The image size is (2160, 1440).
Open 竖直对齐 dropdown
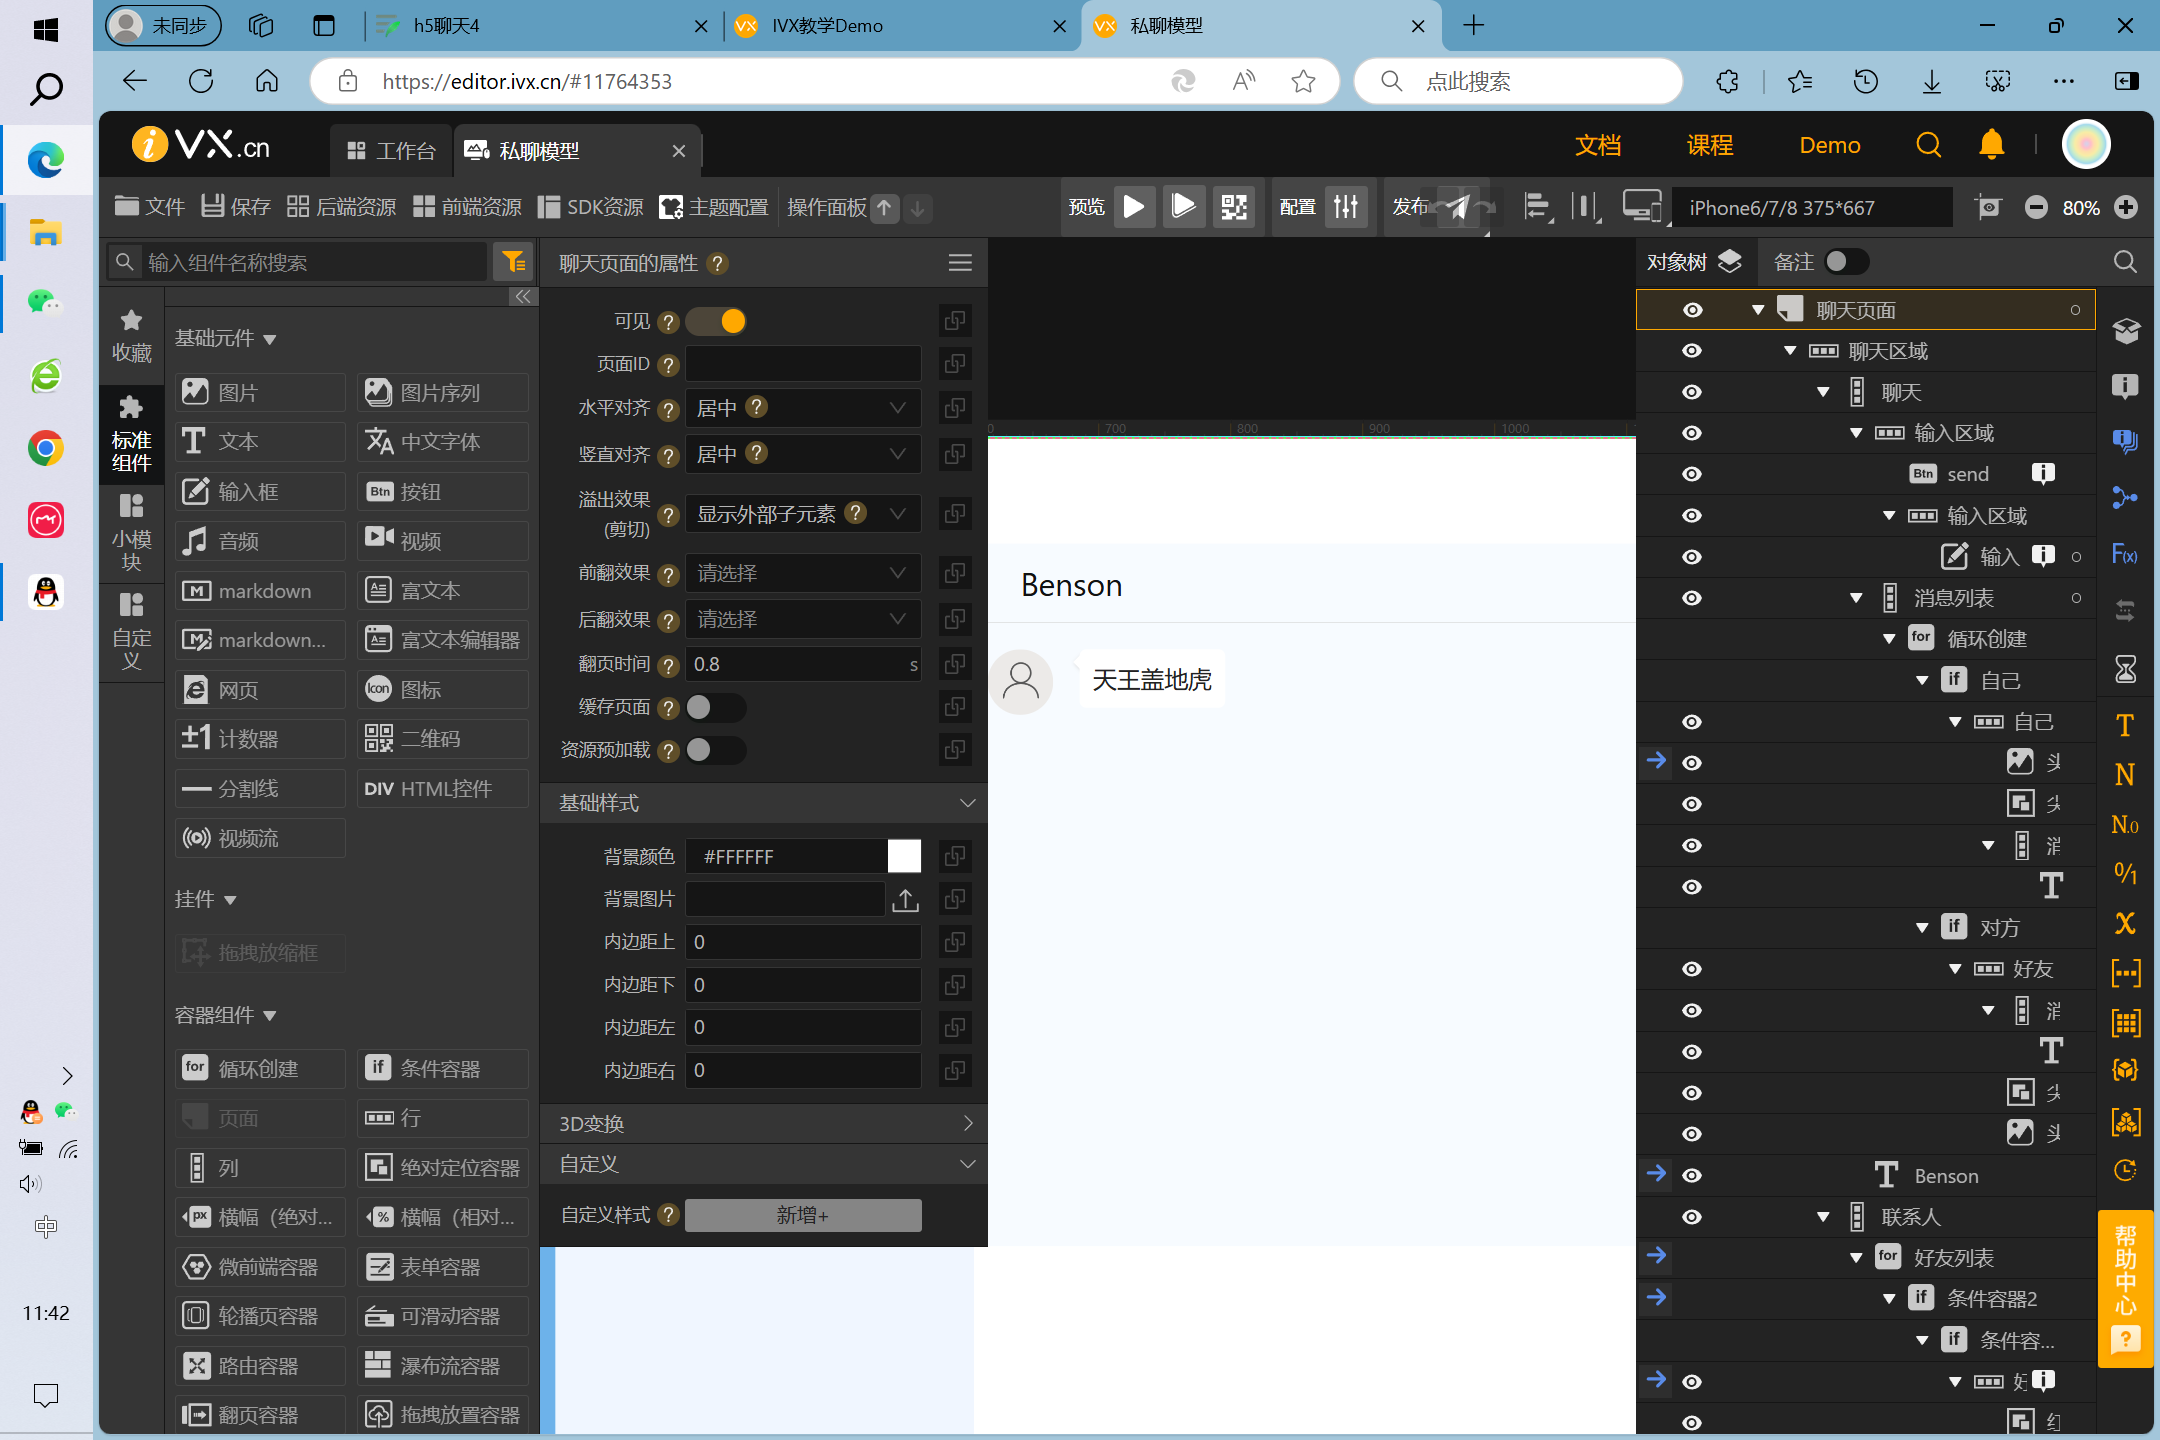803,454
